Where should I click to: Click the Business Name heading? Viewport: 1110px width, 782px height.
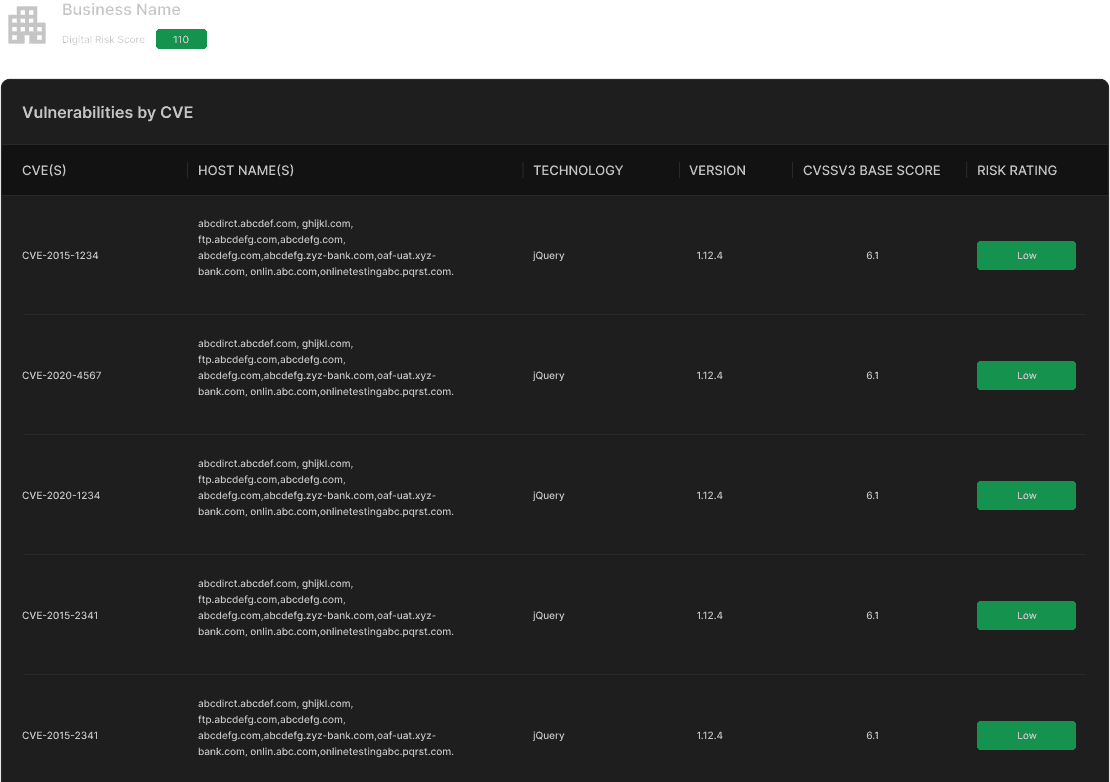point(121,10)
